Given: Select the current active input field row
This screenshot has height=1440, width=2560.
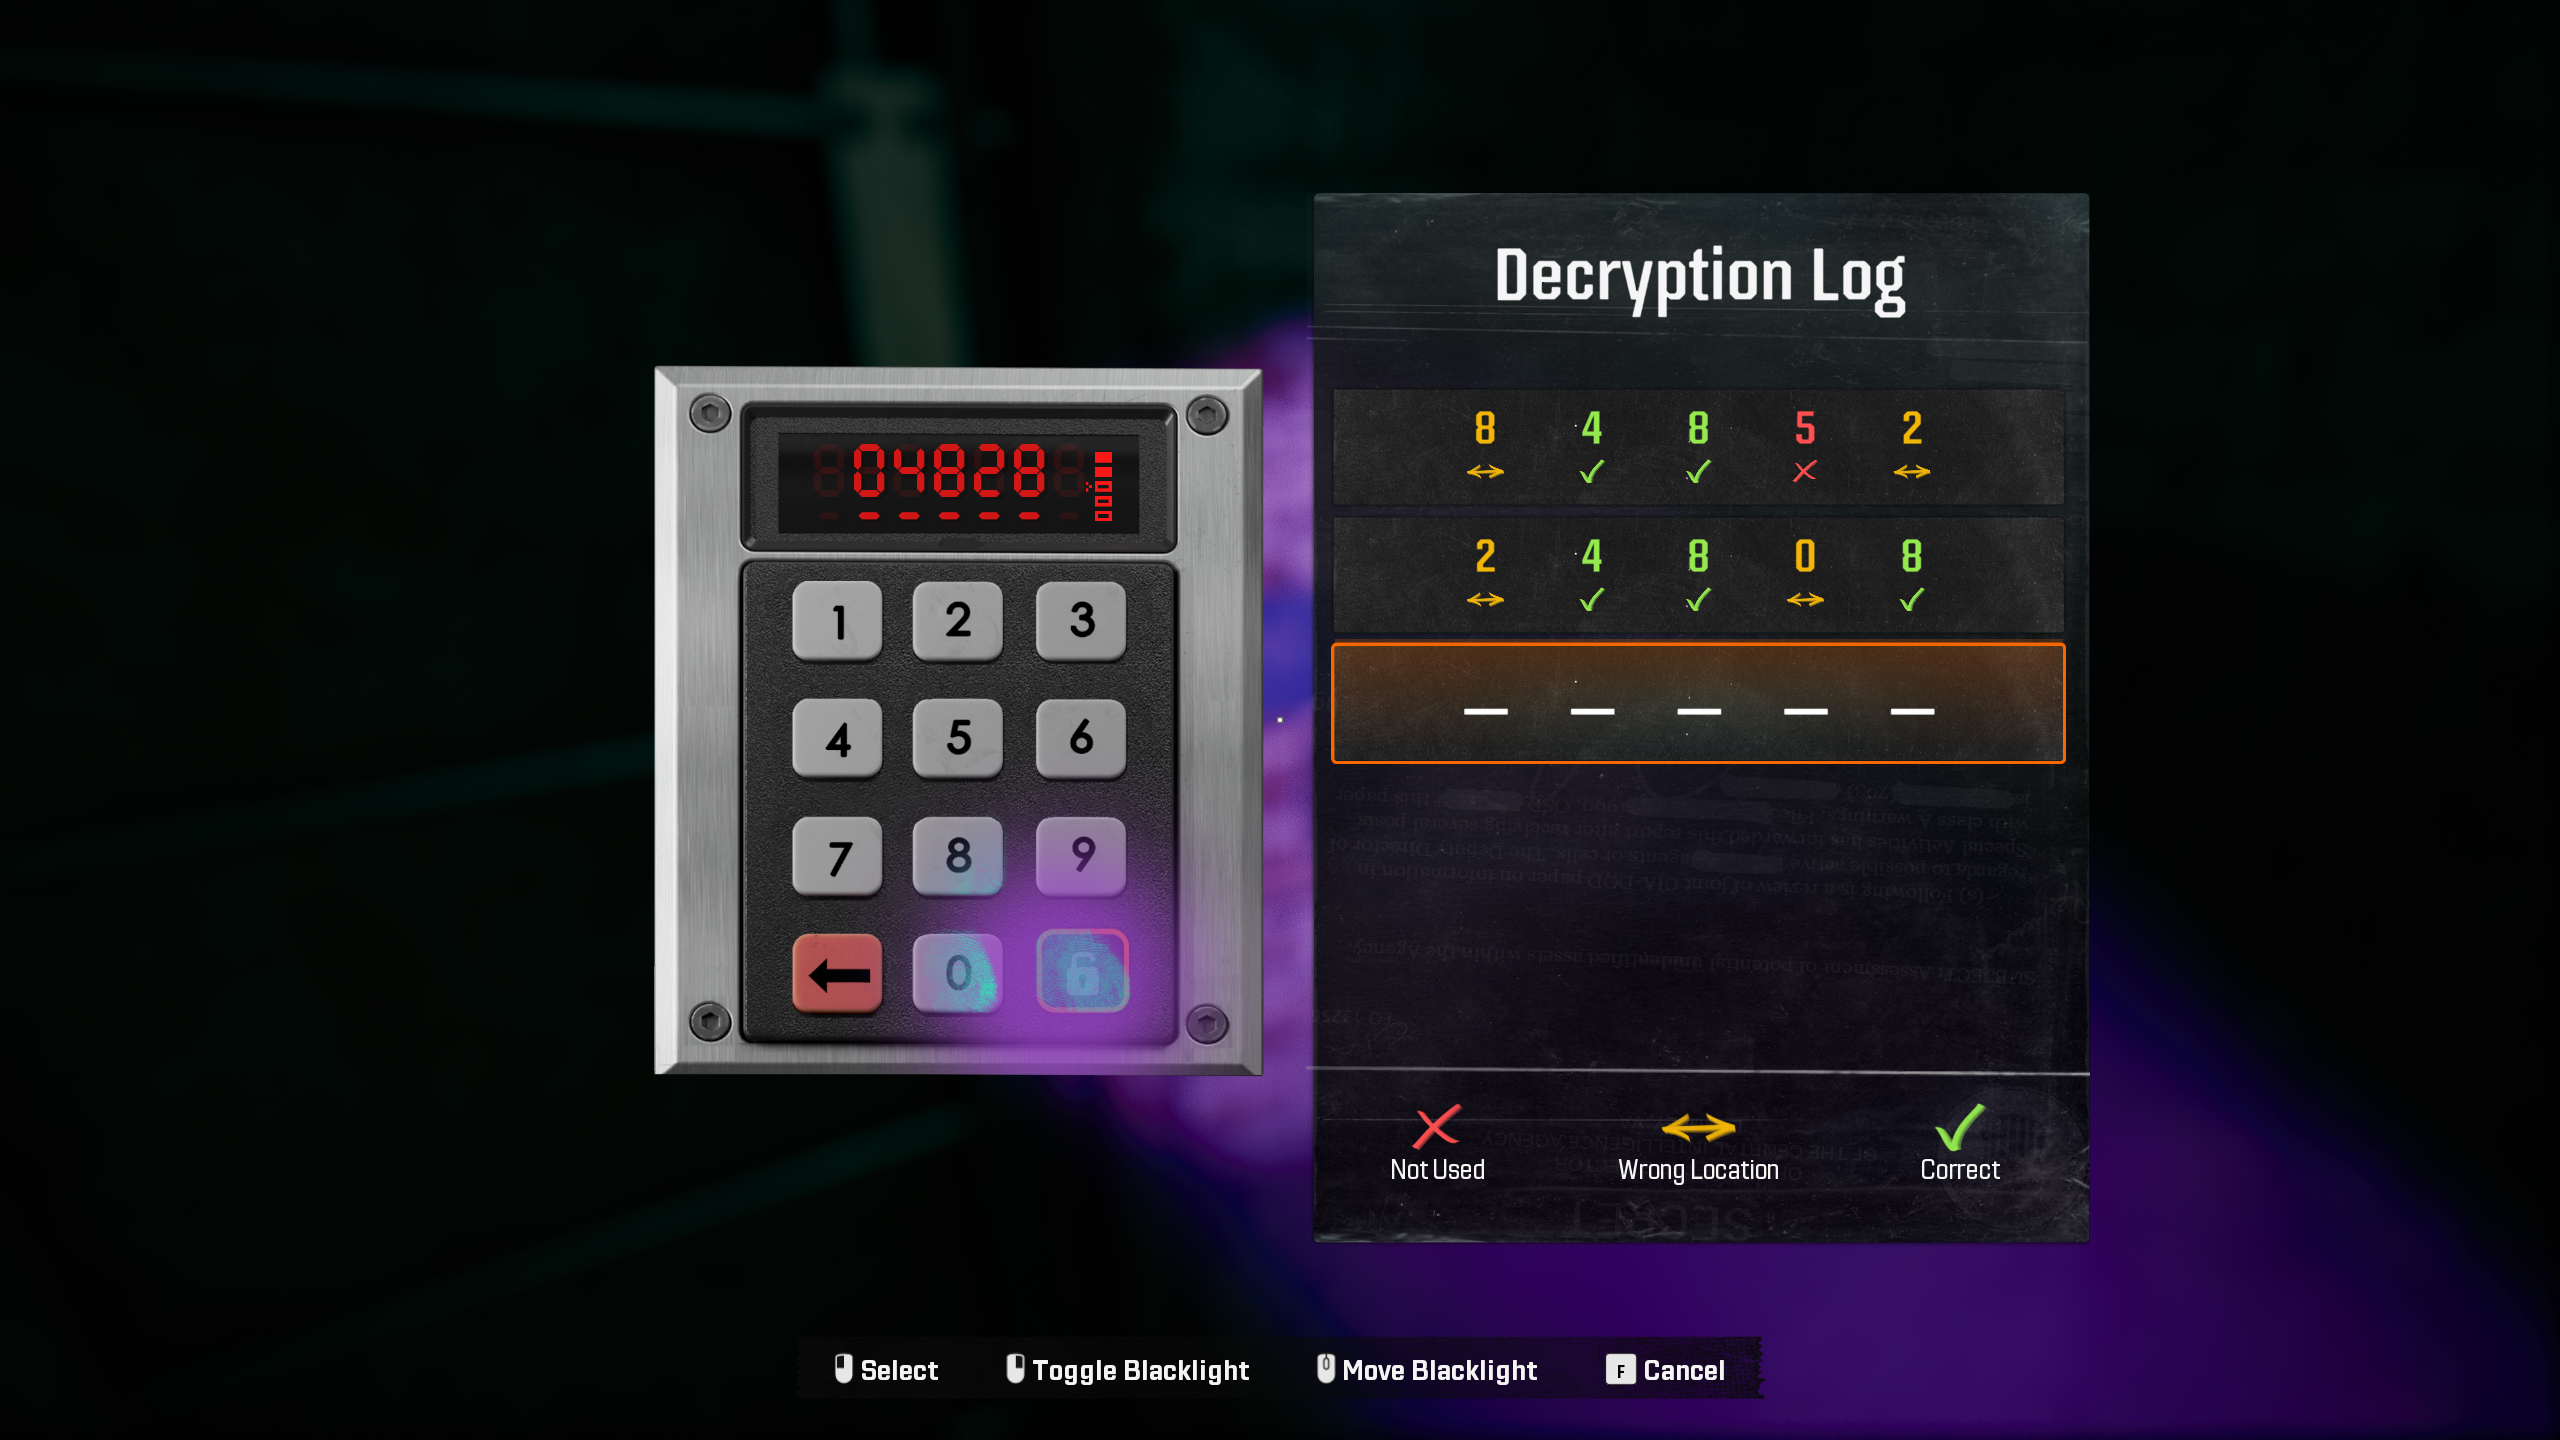Looking at the screenshot, I should click(x=1698, y=703).
